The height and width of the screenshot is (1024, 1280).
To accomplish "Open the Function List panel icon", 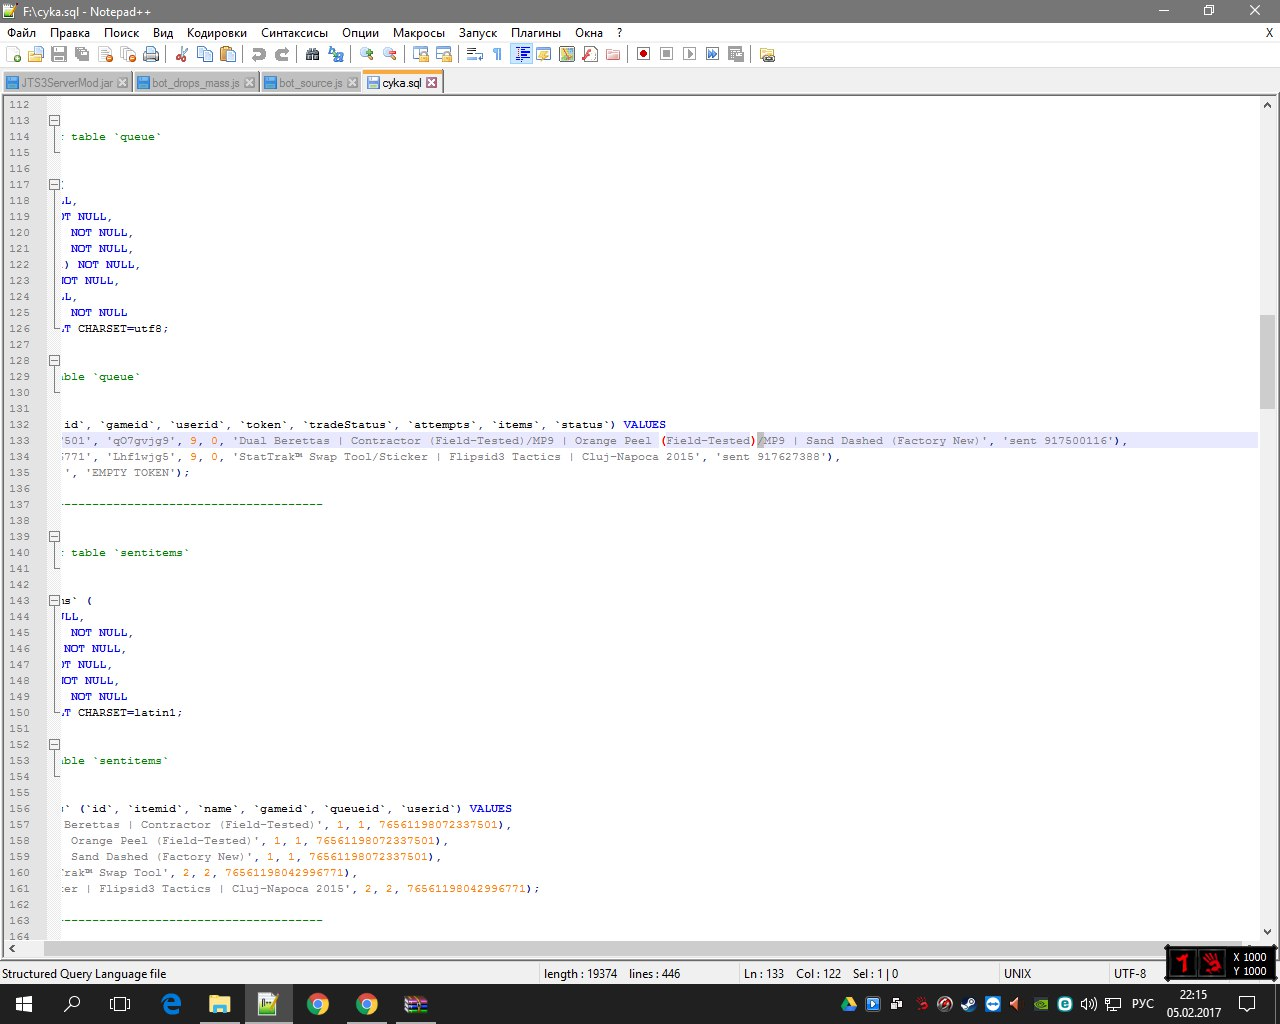I will click(x=590, y=54).
